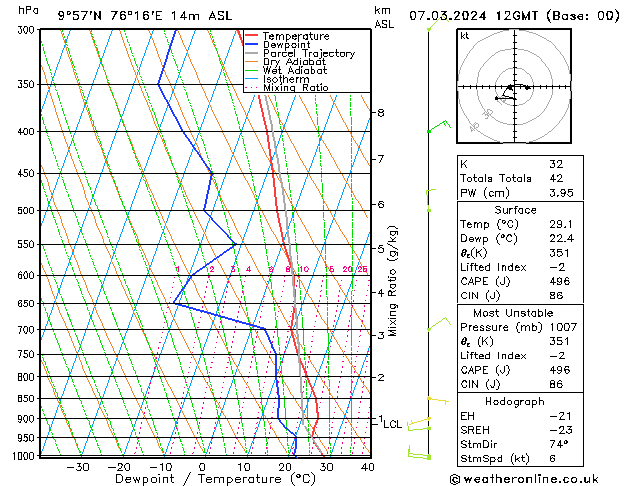
Task: Click the wind barb at 400 hPa
Action: [x=438, y=126]
